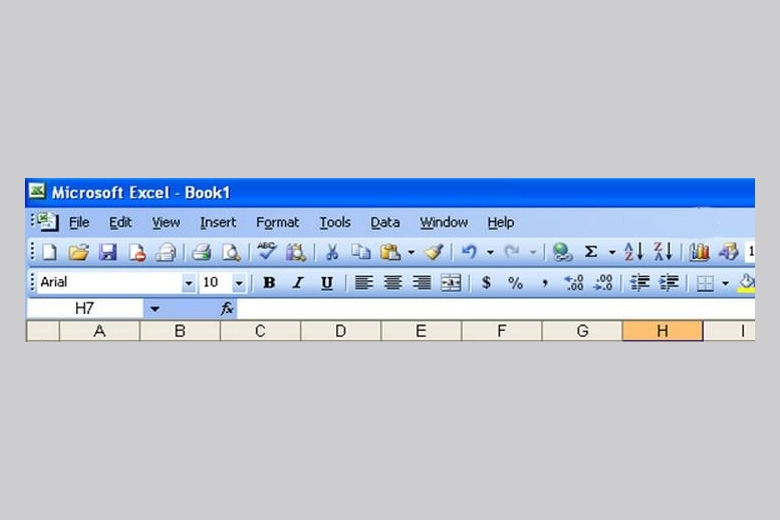Open the AutoSum functions dropdown arrow
Viewport: 780px width, 520px height.
point(611,252)
